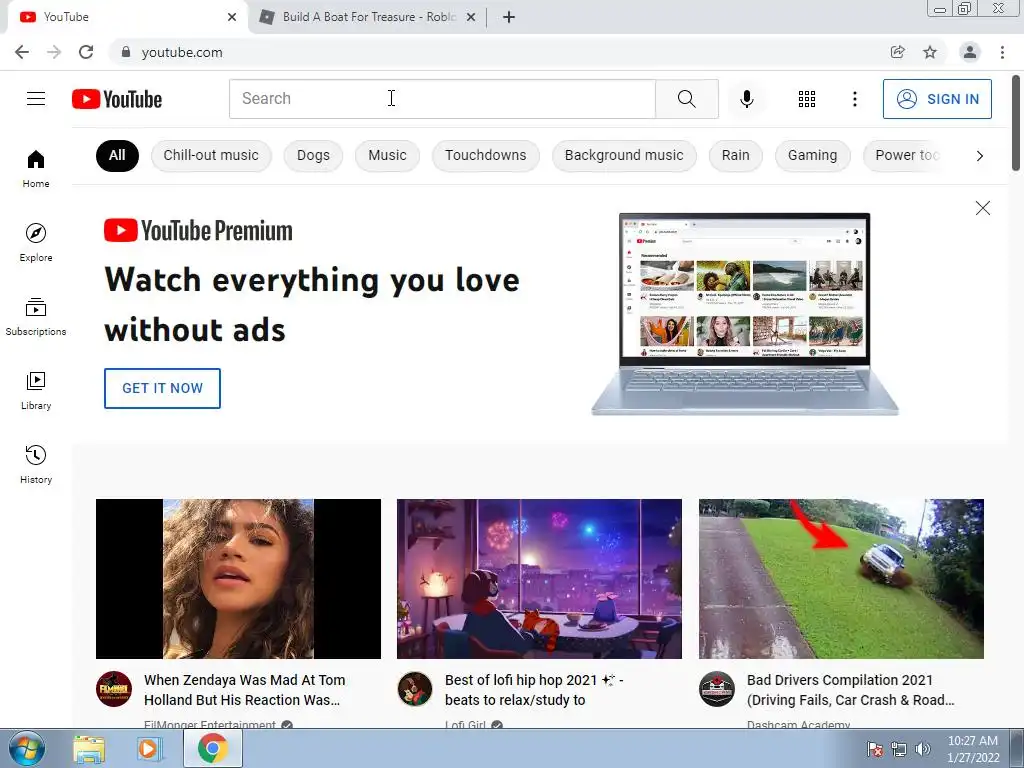Bookmark this page with the star icon
Screen dimensions: 1024x768
[930, 52]
